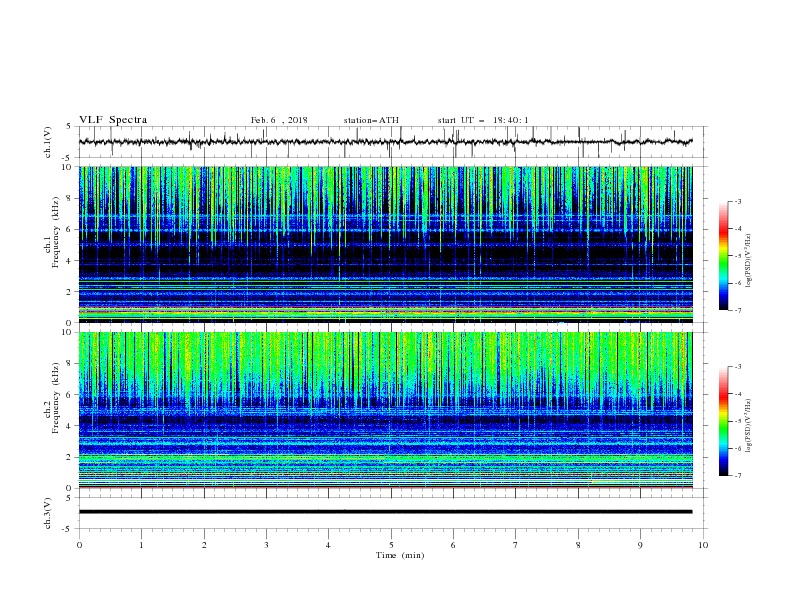Click the ch.2 color scale bar
The height and width of the screenshot is (612, 792).
coord(723,421)
